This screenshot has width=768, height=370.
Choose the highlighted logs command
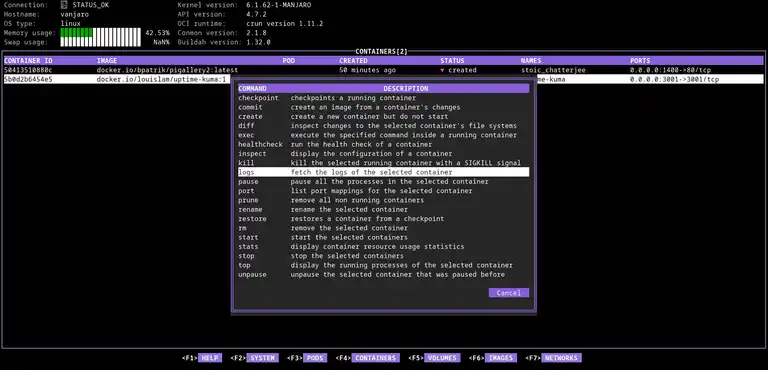tap(384, 173)
